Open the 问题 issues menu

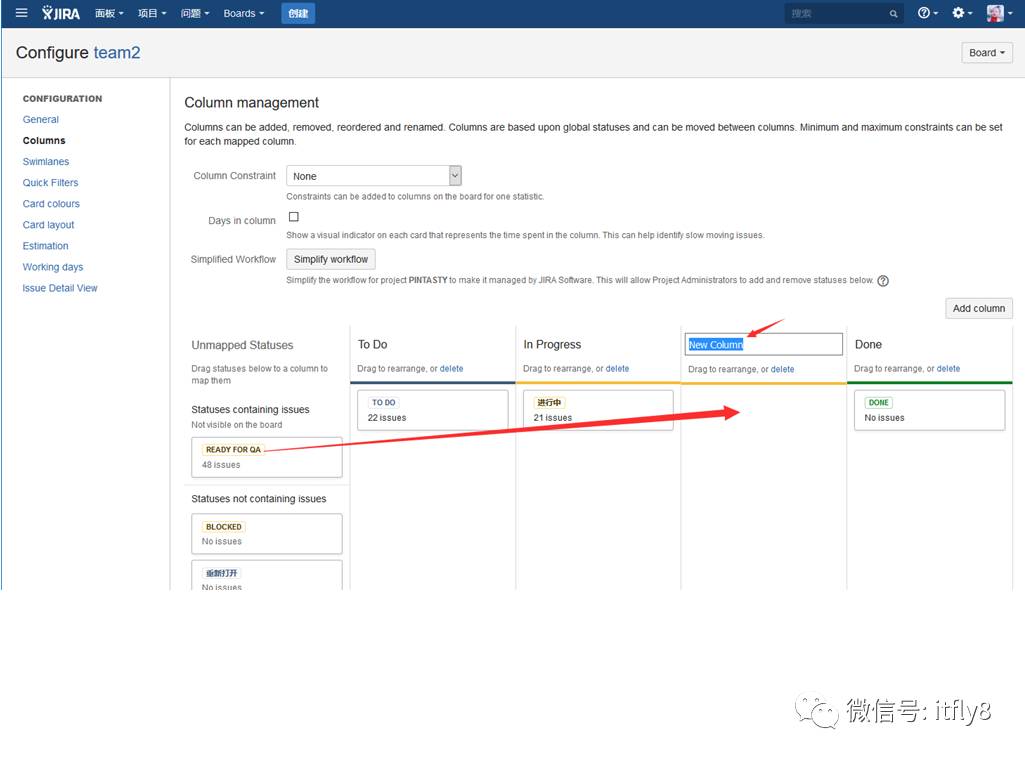coord(195,13)
